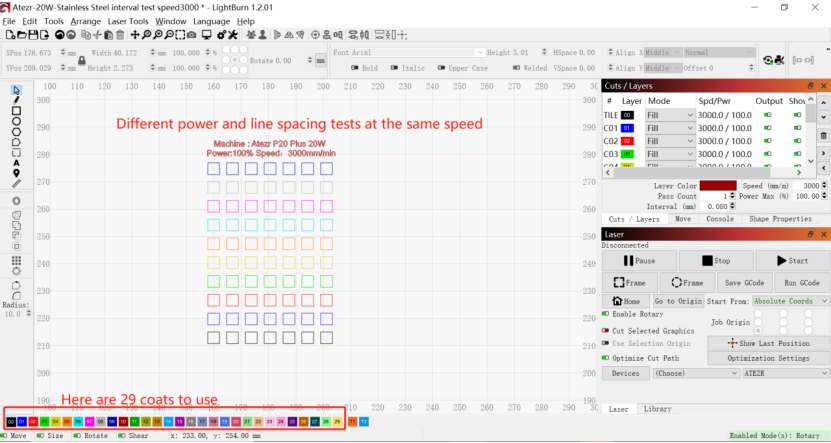Select the Polygon drawing tool

pos(16,131)
